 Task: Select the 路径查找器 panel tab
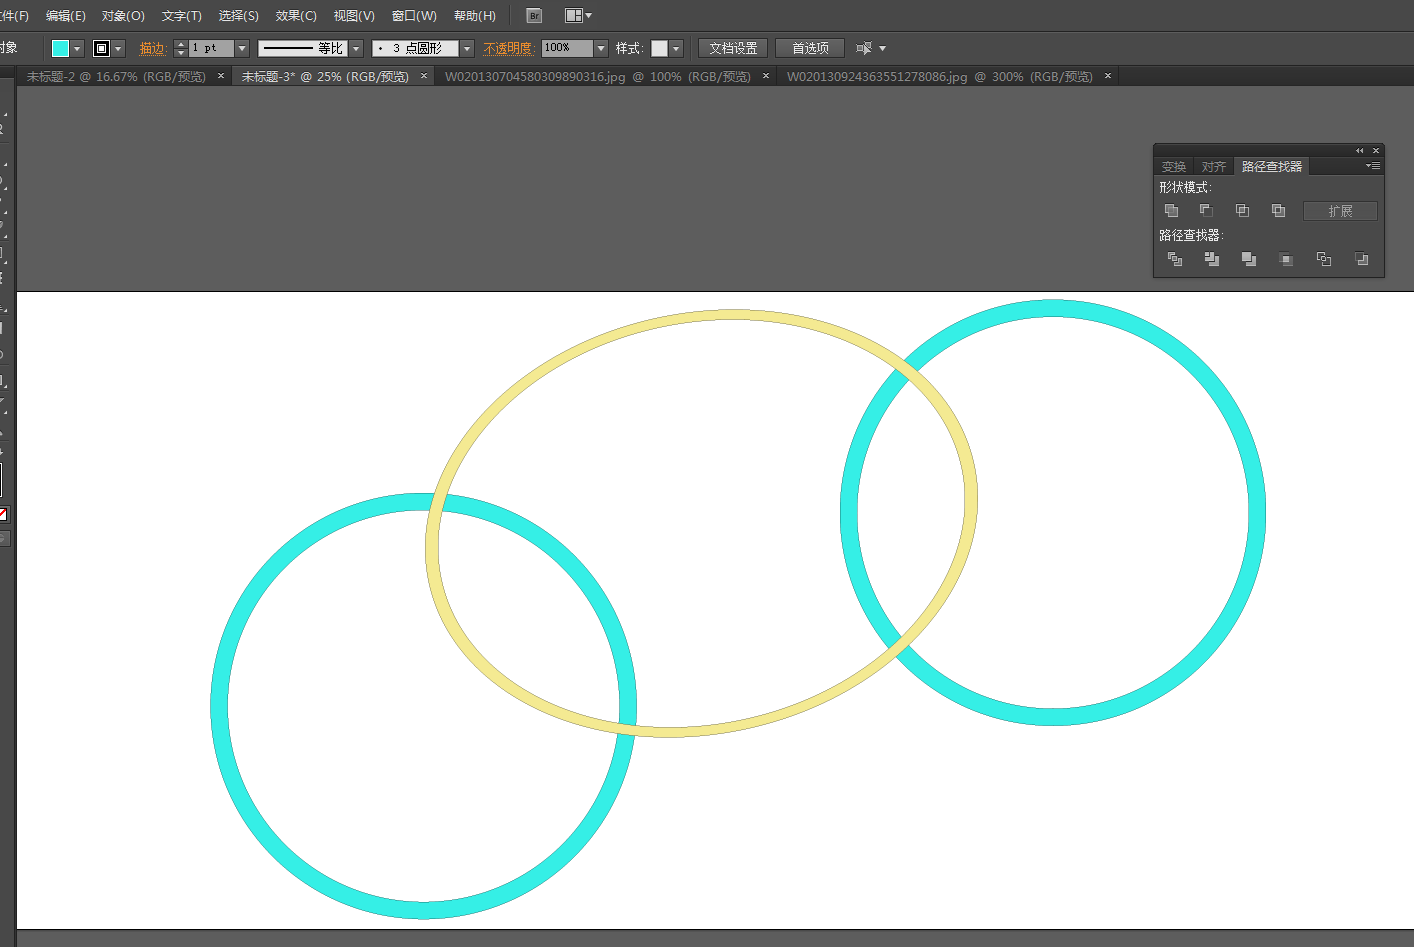(1272, 167)
